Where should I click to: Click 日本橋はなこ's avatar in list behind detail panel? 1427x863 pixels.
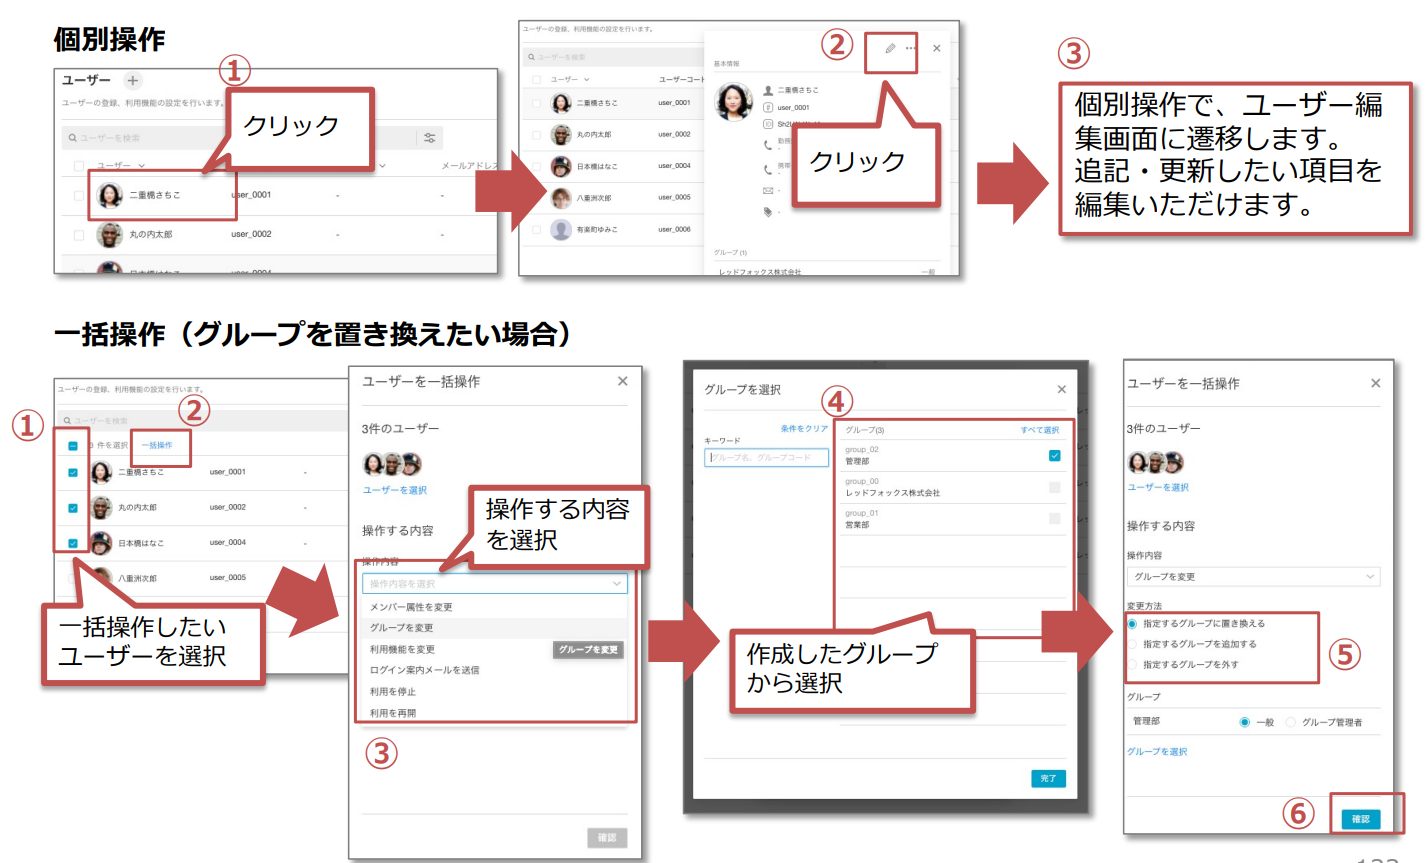561,166
